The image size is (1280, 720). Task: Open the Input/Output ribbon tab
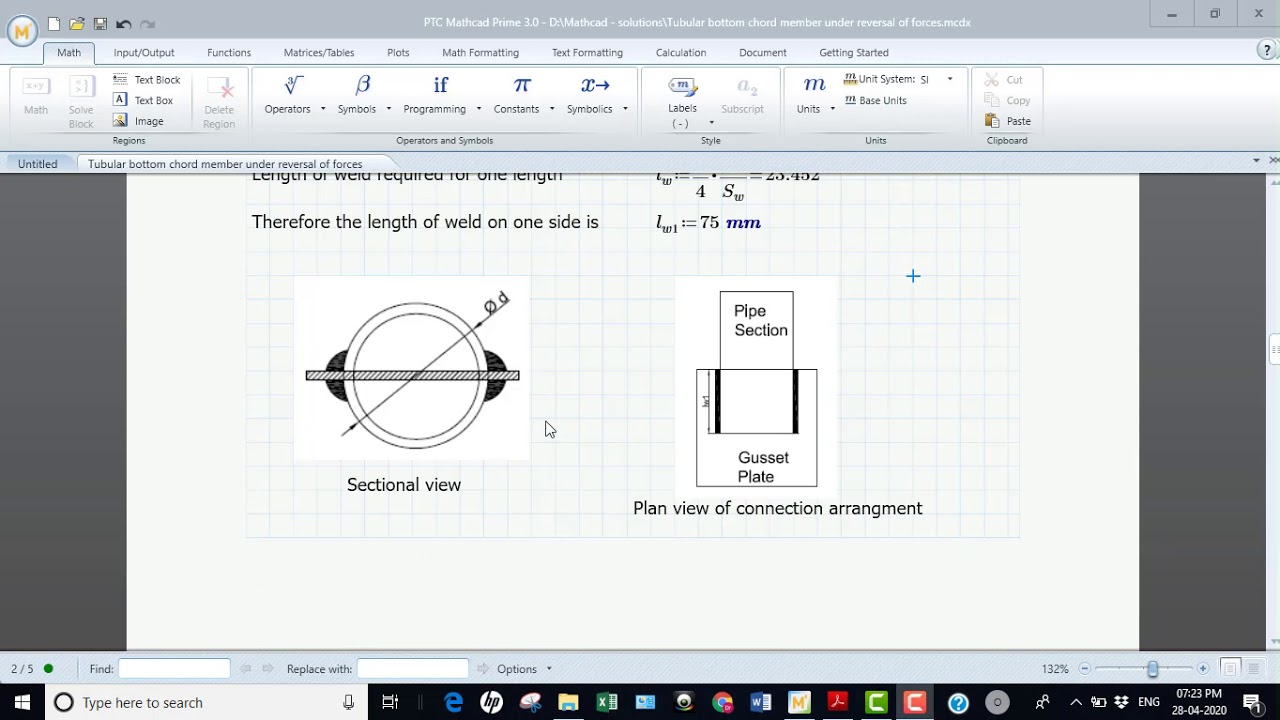tap(144, 52)
